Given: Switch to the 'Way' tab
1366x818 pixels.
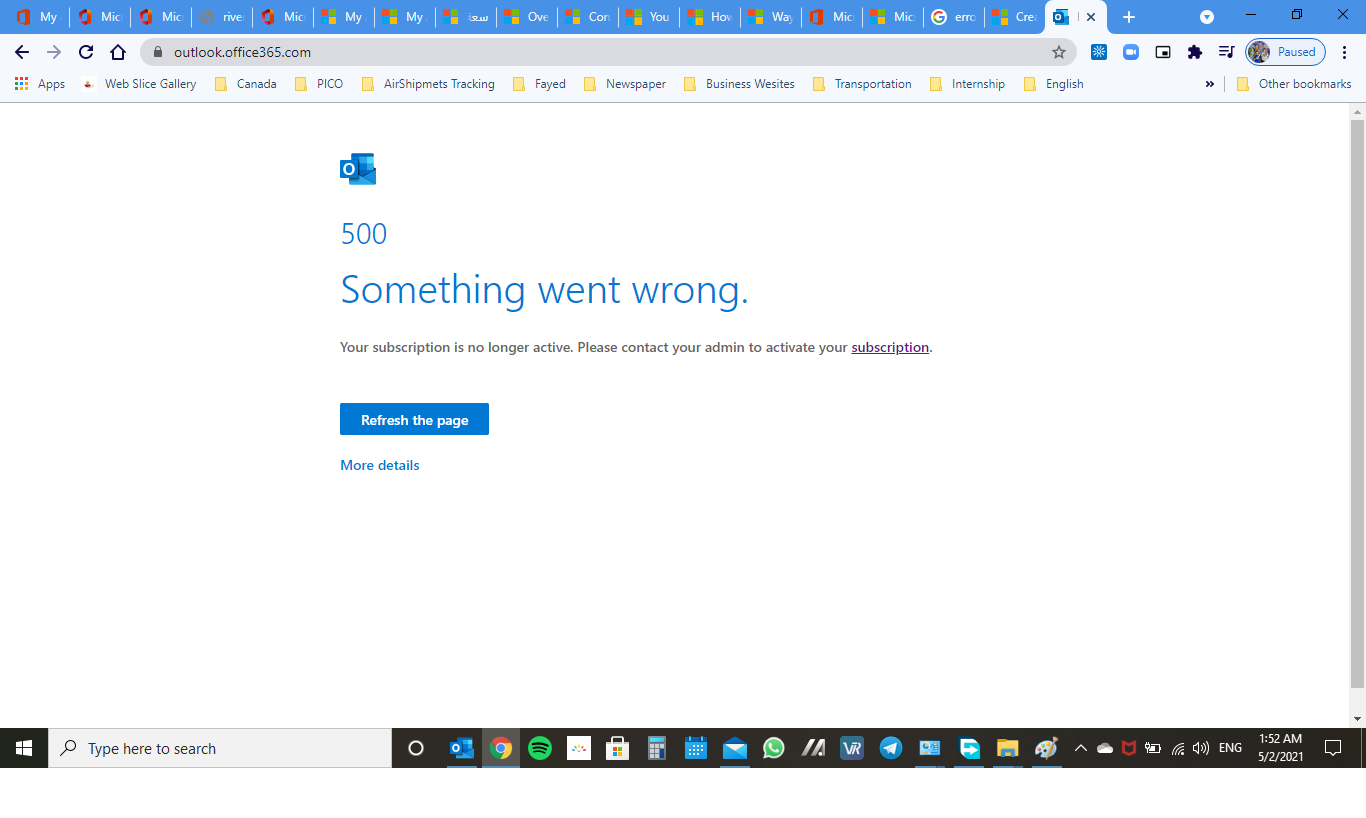Looking at the screenshot, I should click(771, 17).
